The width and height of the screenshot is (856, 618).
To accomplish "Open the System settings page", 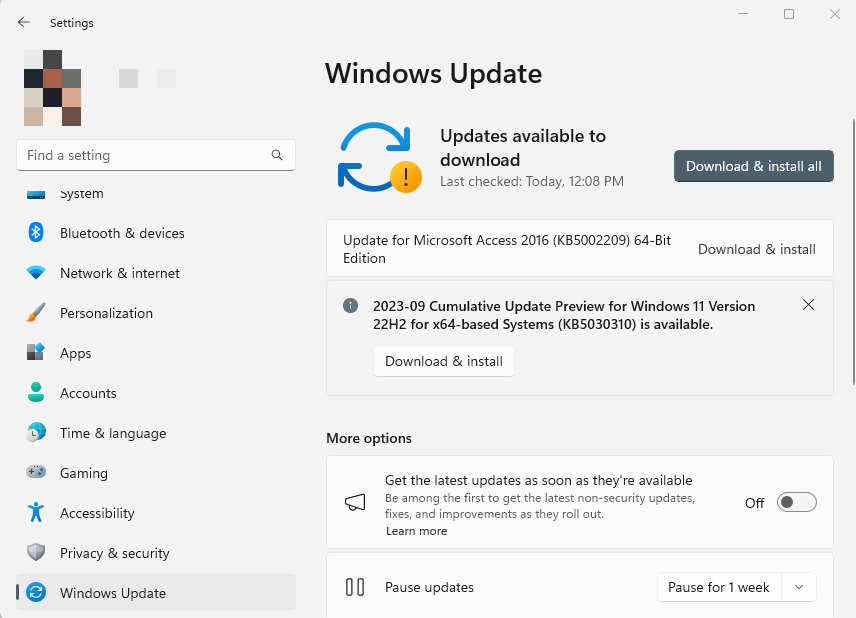I will click(x=80, y=193).
